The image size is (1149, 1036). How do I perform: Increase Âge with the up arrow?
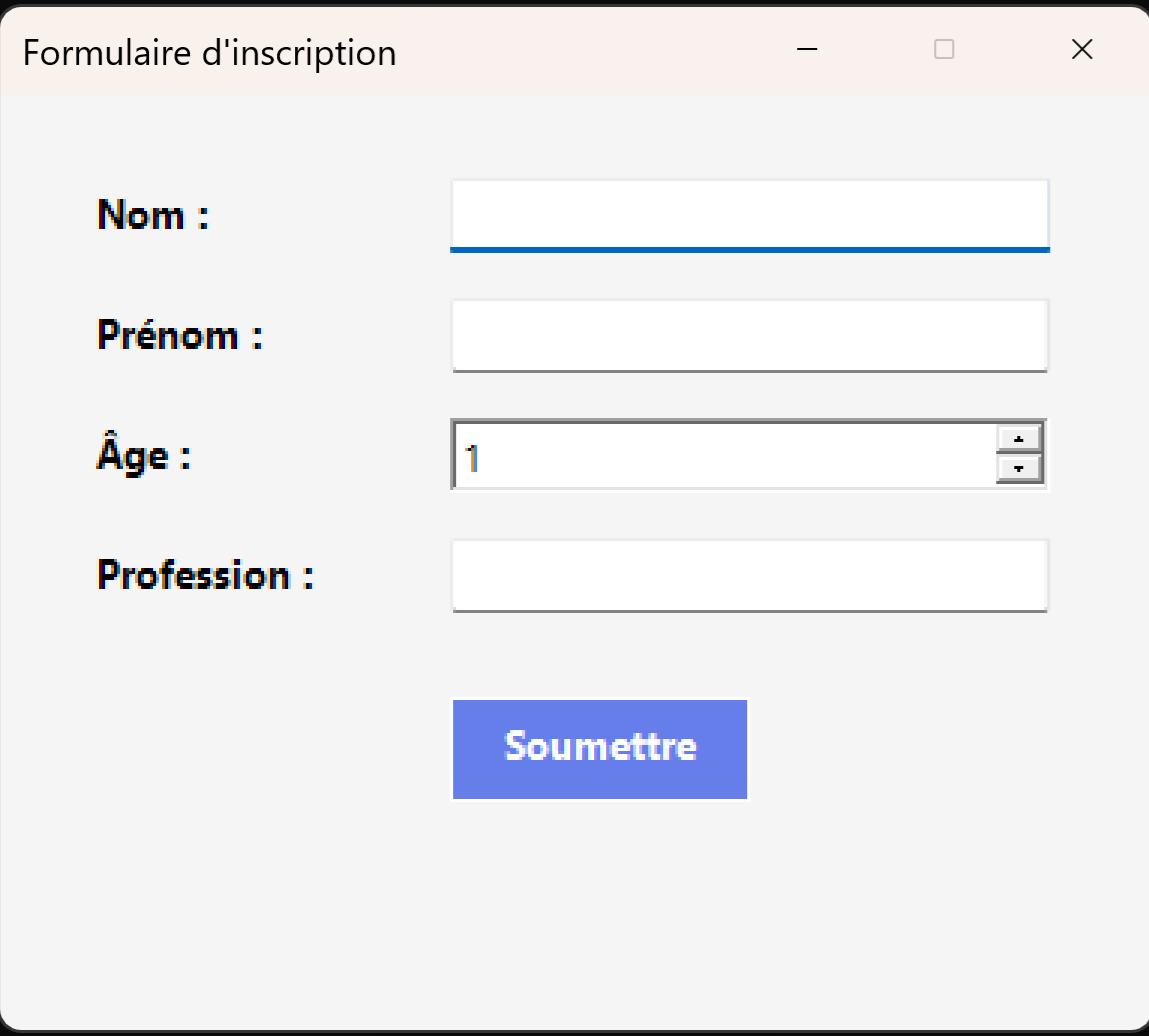click(x=1019, y=438)
